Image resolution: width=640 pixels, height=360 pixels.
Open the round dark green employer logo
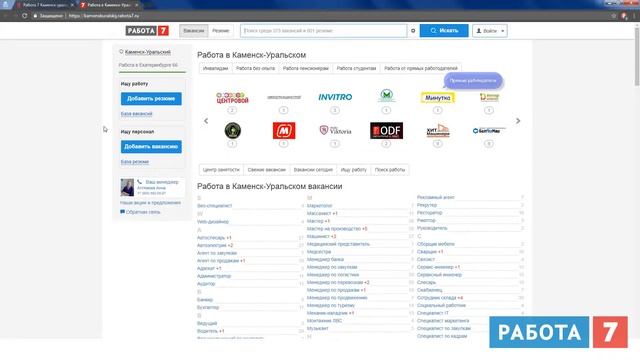pyautogui.click(x=232, y=131)
